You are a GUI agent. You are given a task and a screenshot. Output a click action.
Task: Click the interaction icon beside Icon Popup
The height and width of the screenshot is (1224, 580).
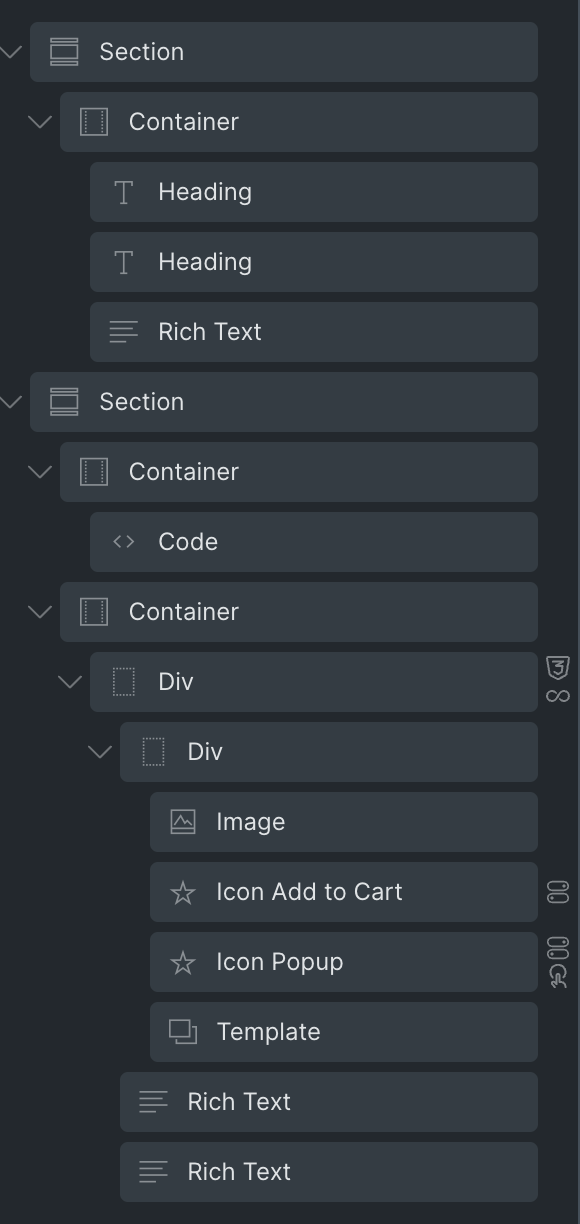click(558, 976)
